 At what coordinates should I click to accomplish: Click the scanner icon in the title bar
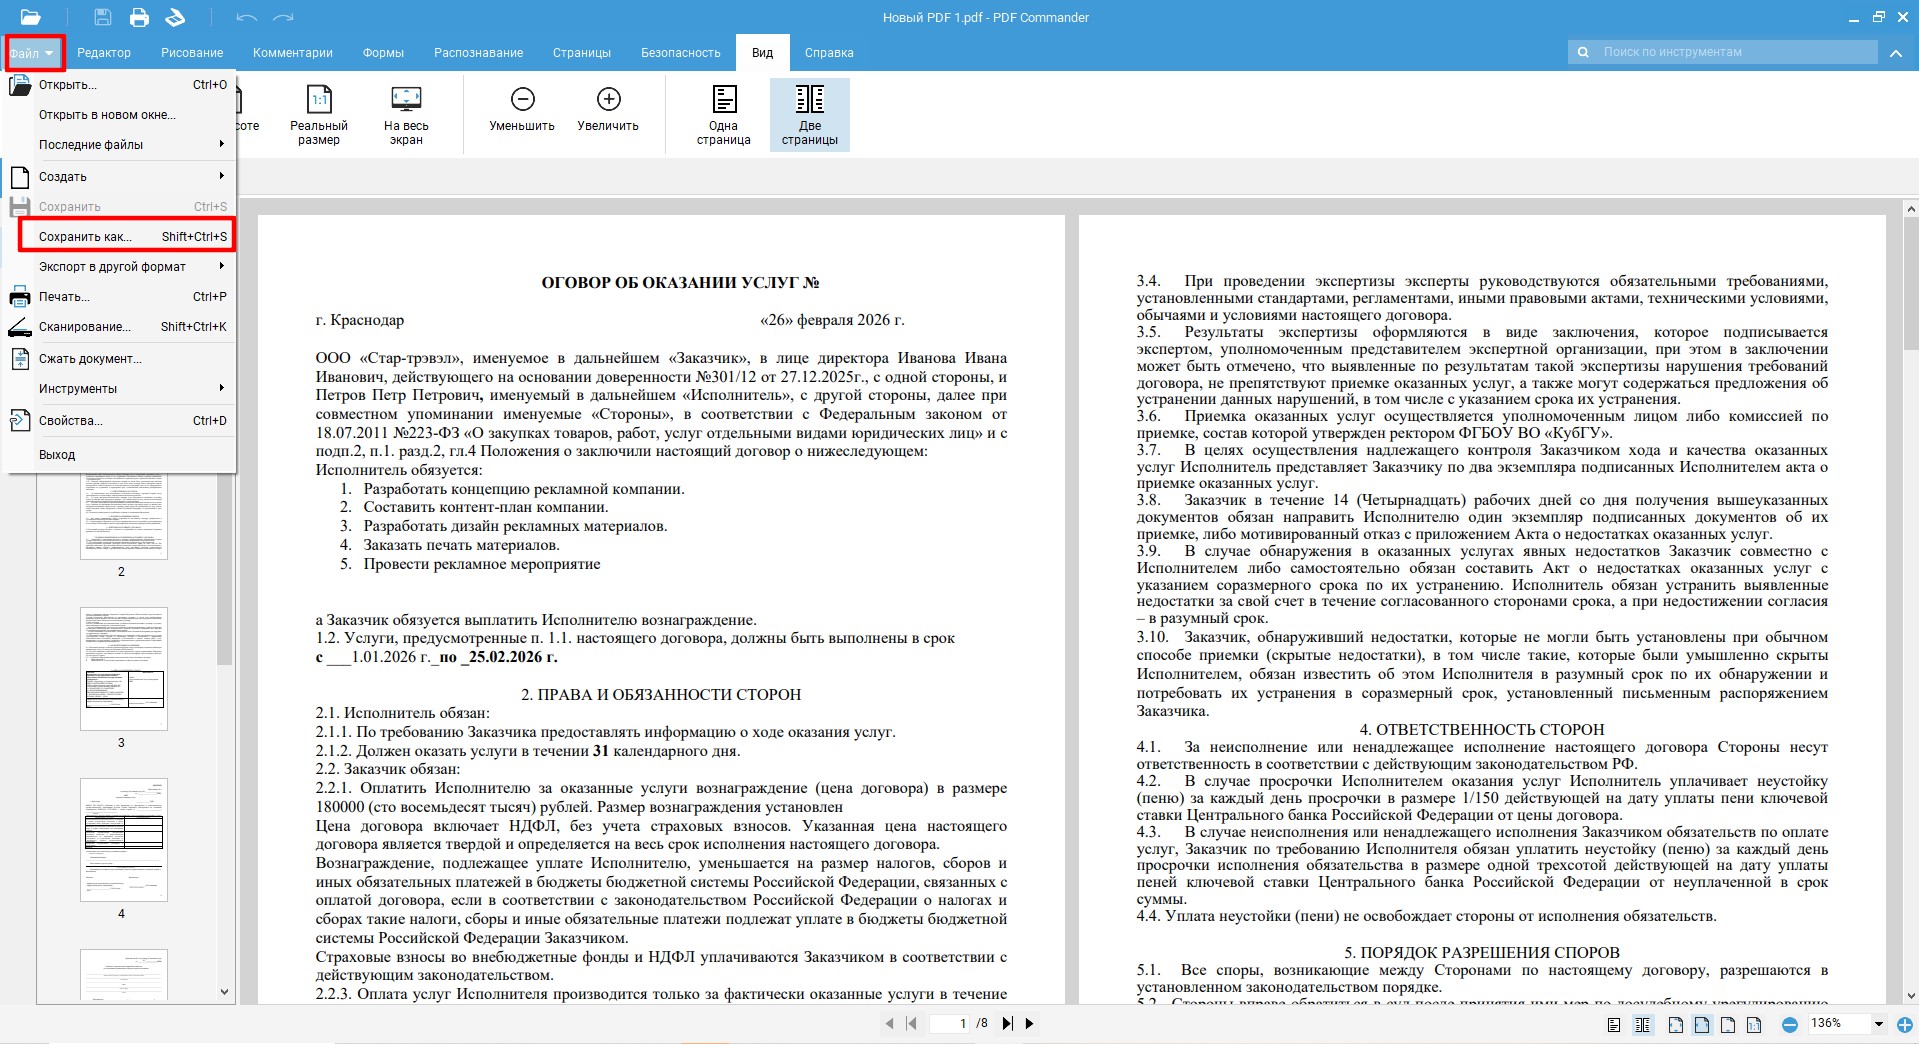[x=175, y=17]
